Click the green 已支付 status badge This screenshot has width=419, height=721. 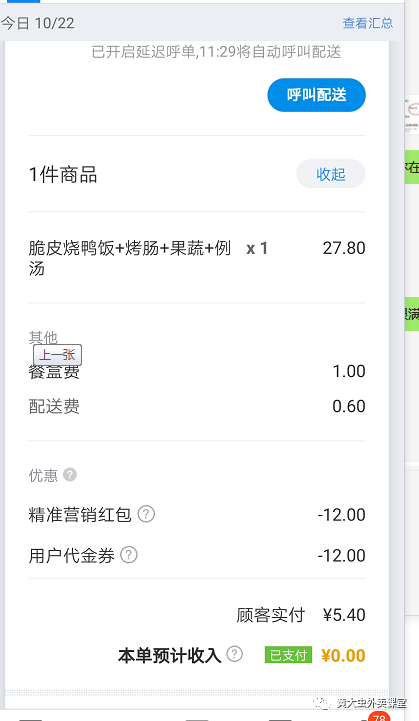pos(288,655)
